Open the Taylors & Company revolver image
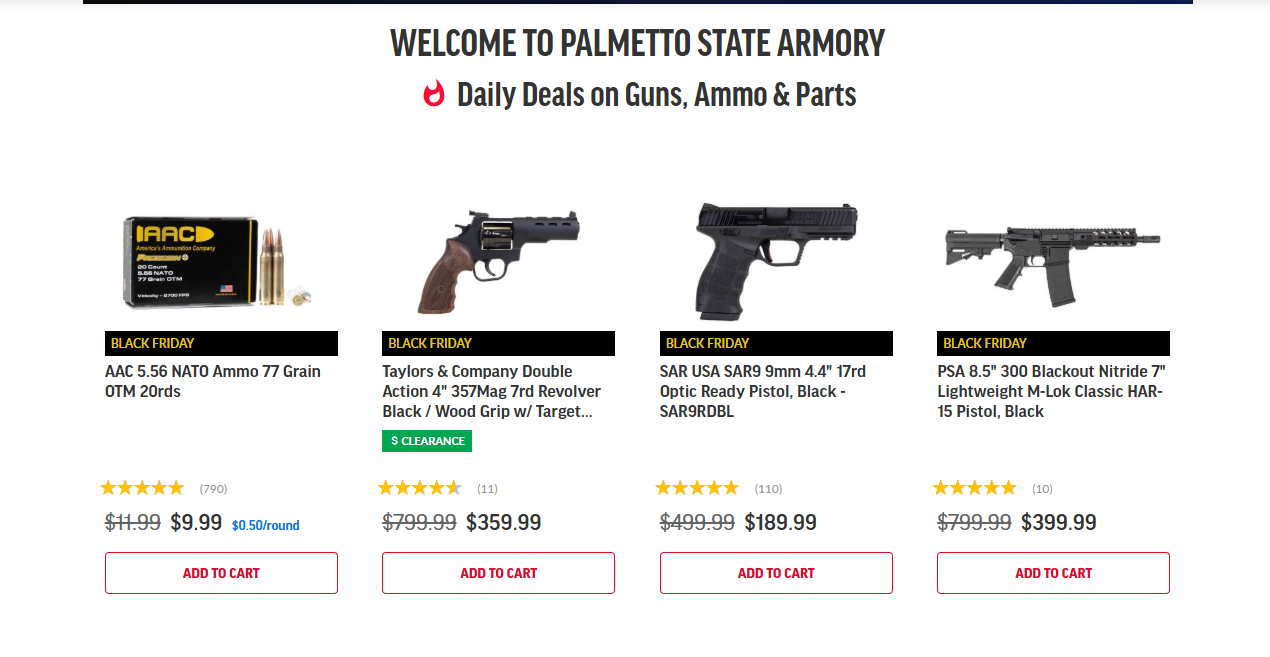This screenshot has width=1270, height=657. (498, 260)
